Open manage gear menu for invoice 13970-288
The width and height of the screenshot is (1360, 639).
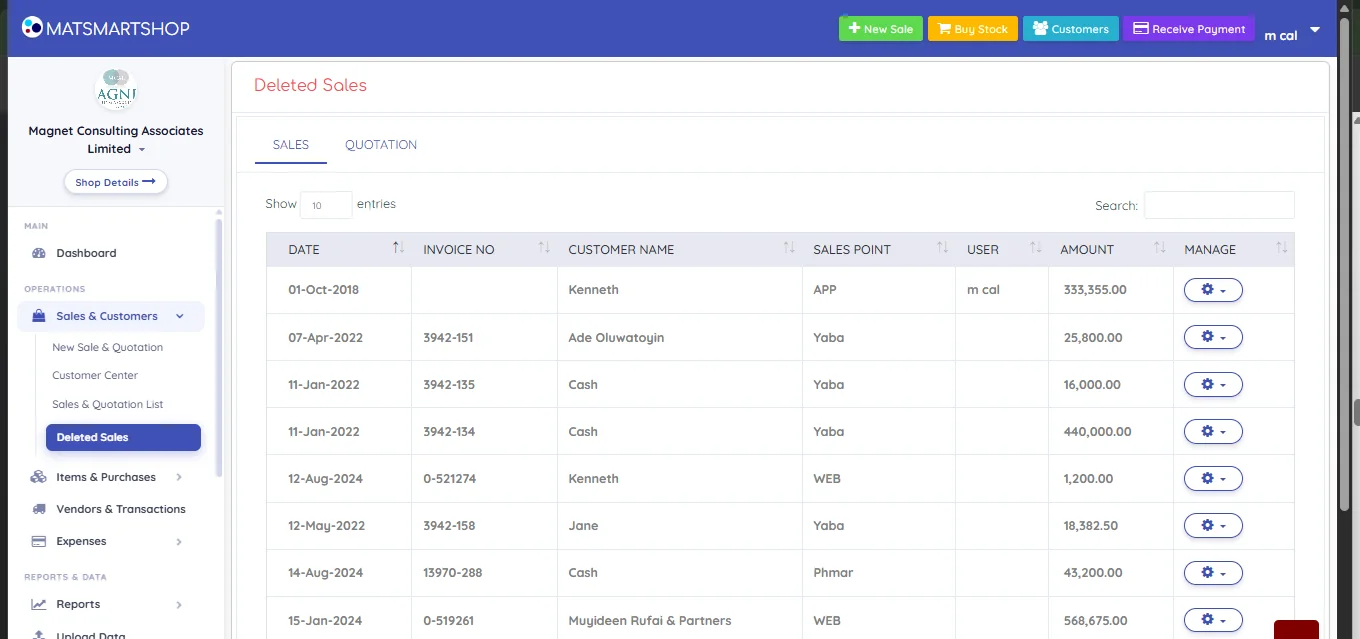pos(1213,573)
